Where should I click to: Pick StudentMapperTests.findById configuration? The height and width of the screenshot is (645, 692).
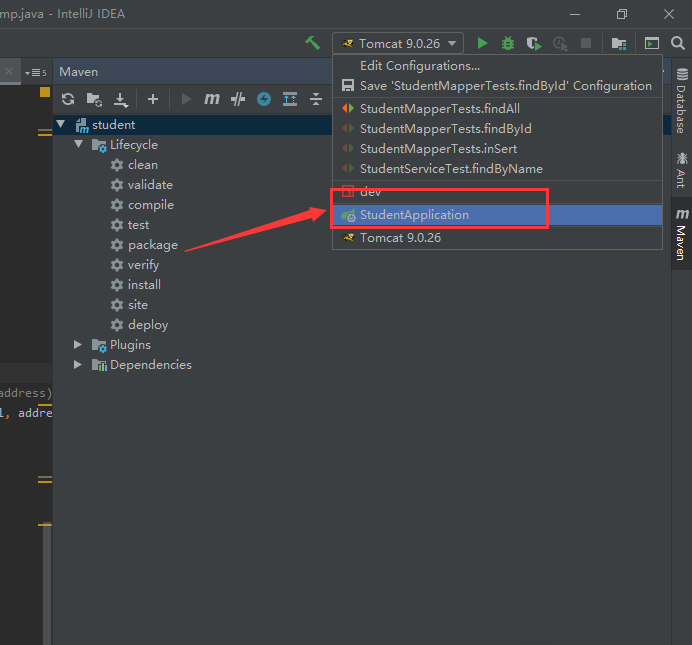tap(497, 129)
